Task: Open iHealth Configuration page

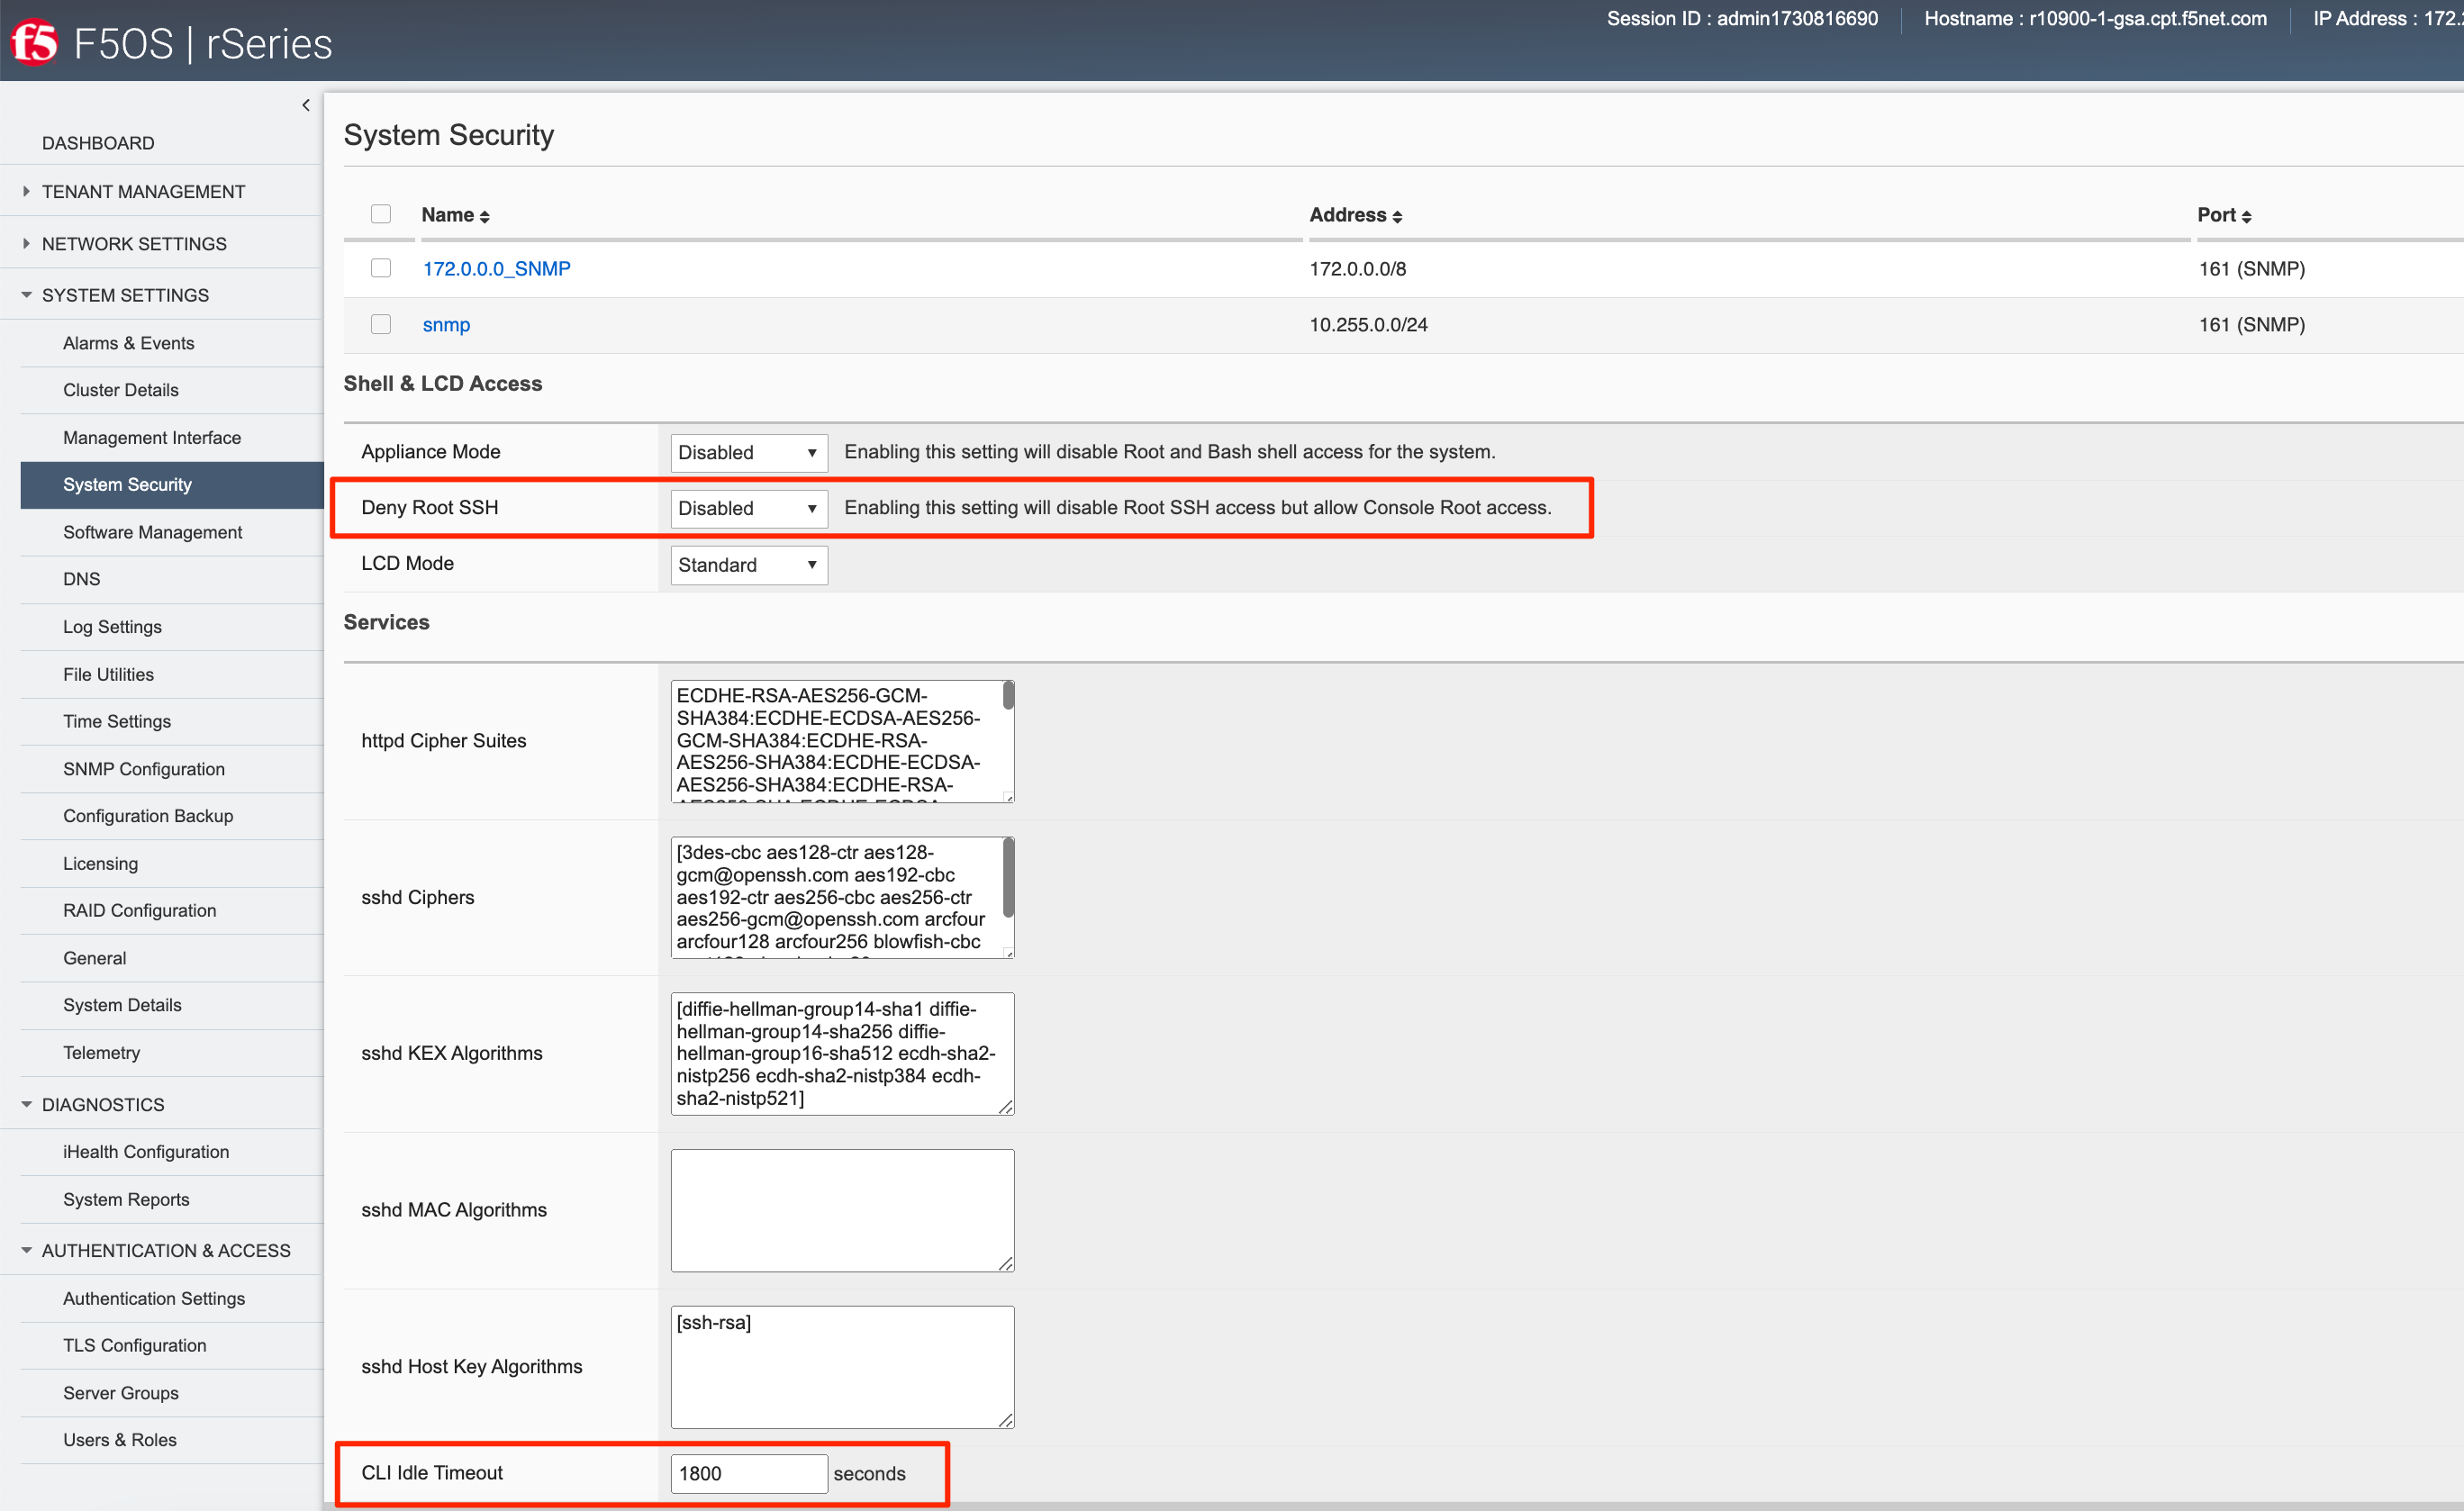Action: pyautogui.click(x=146, y=1152)
